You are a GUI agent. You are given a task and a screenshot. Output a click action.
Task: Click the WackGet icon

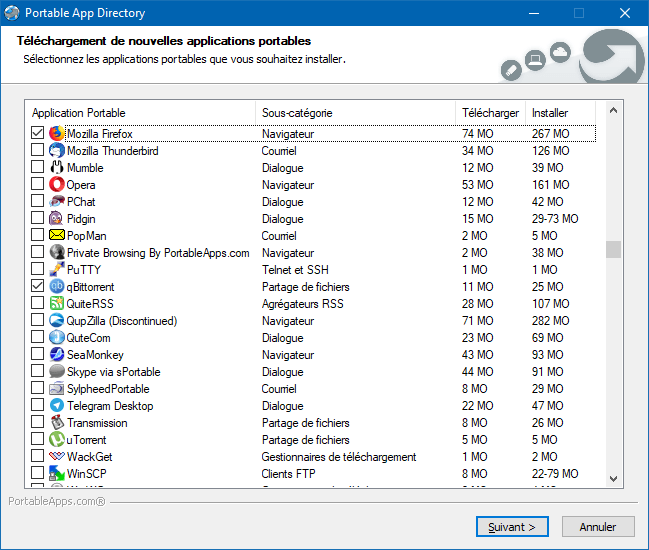[57, 456]
